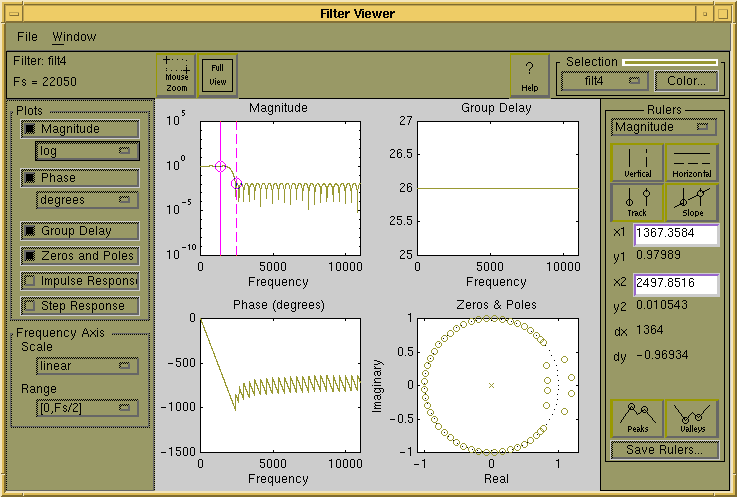Open the Window menu
Viewport: 737px width, 497px height.
74,37
